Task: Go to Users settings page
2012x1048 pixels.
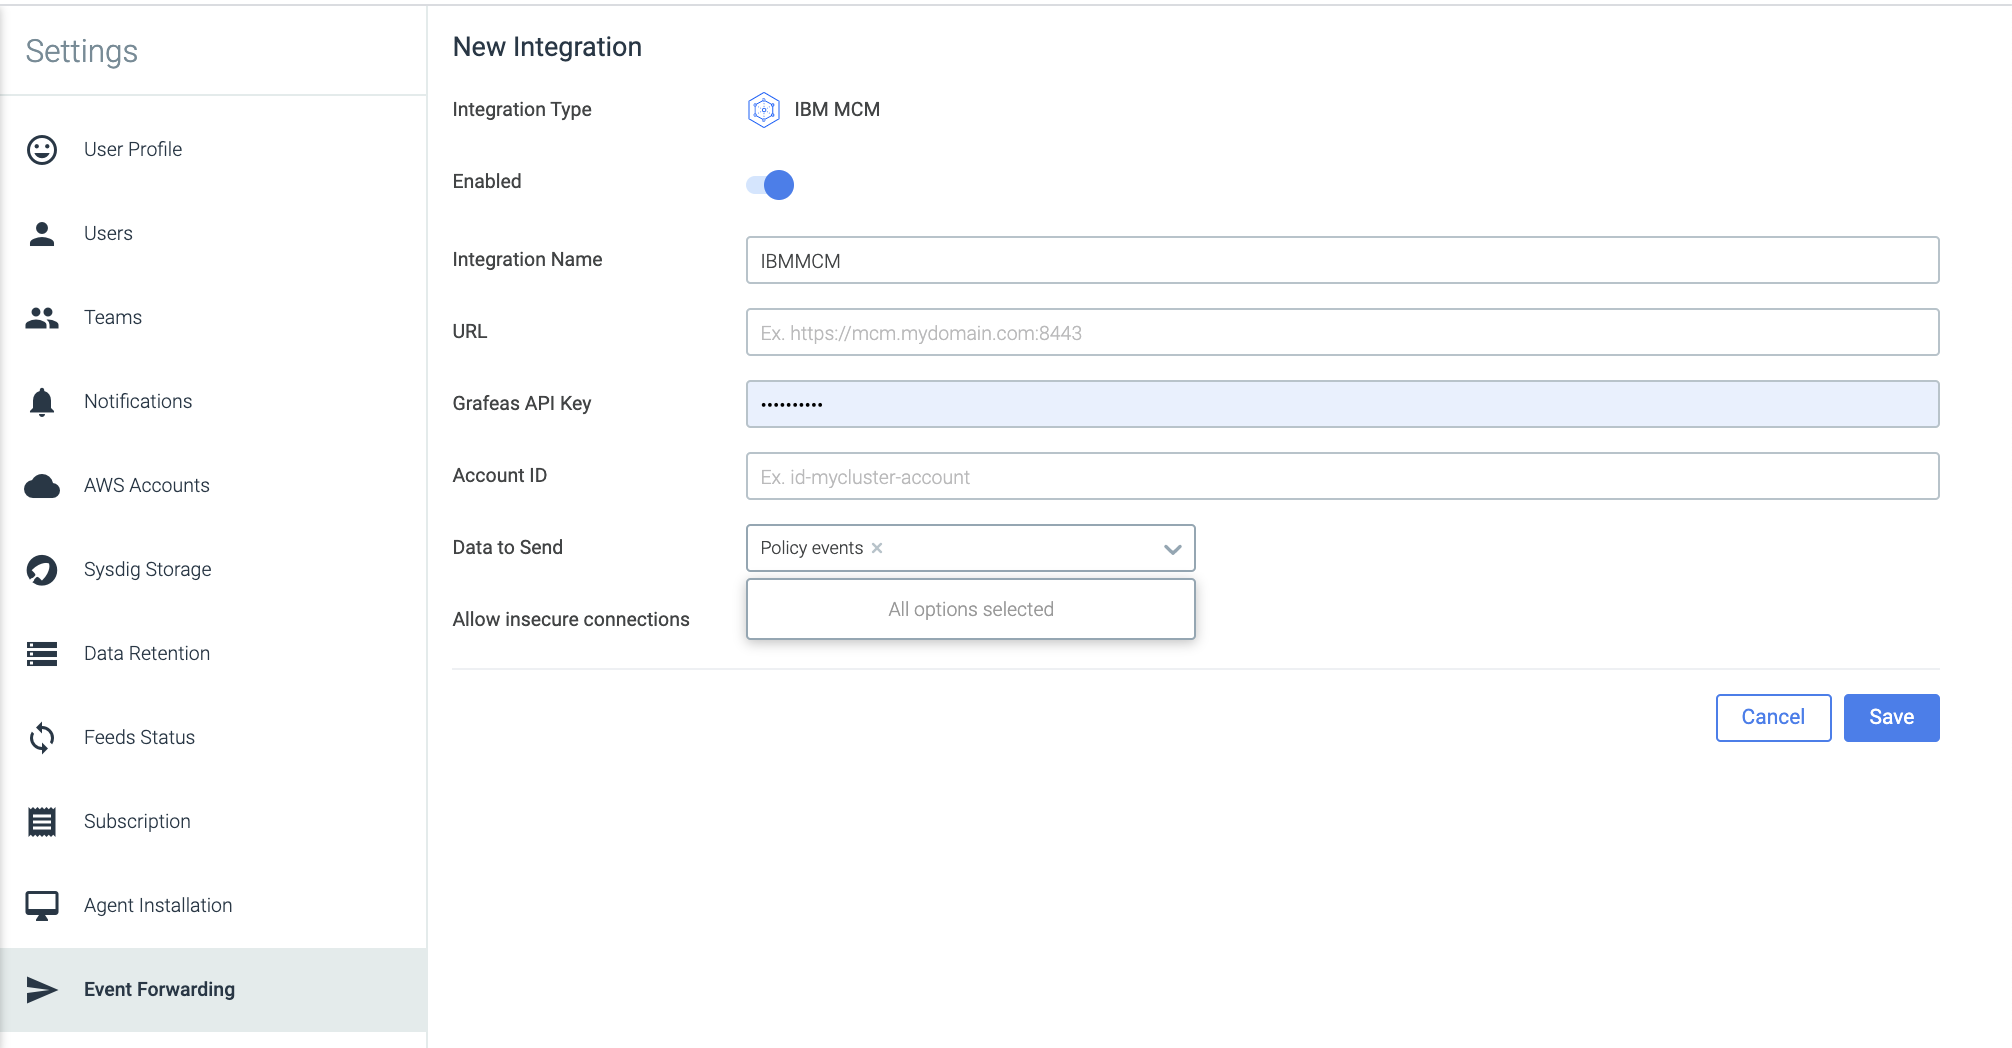Action: pos(214,234)
